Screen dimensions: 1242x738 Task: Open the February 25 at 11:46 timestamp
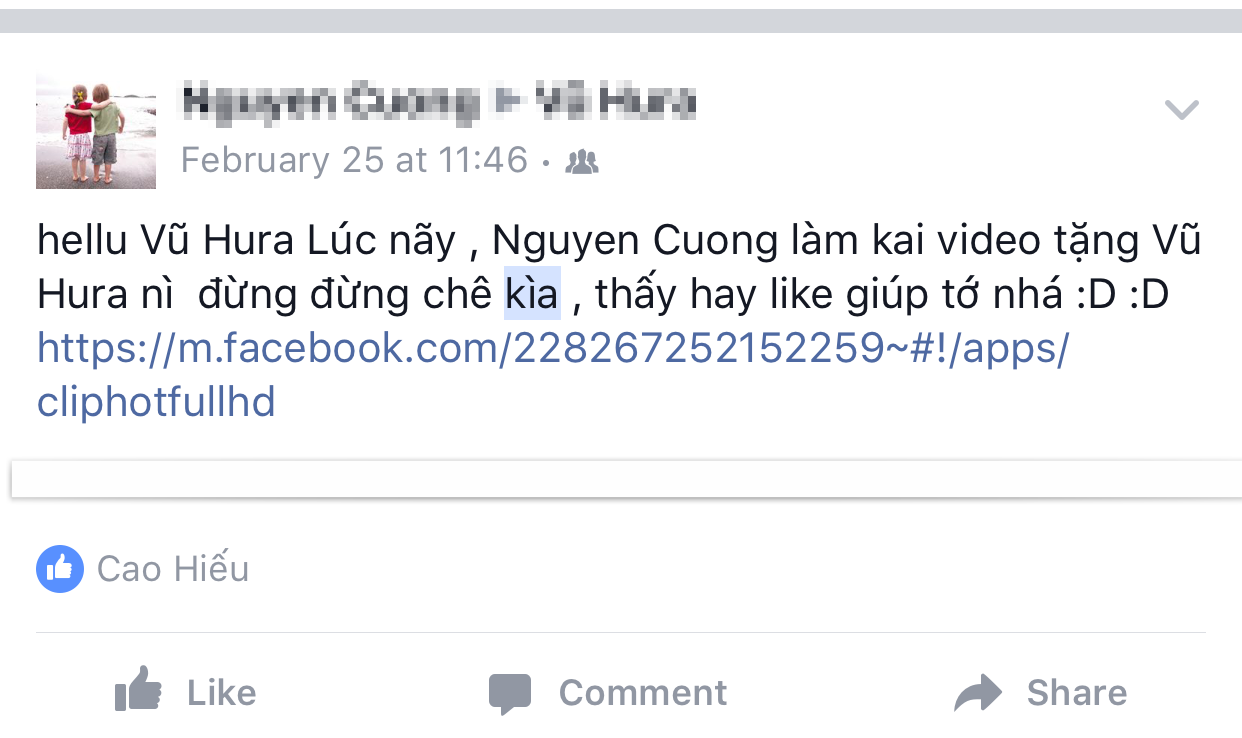354,160
